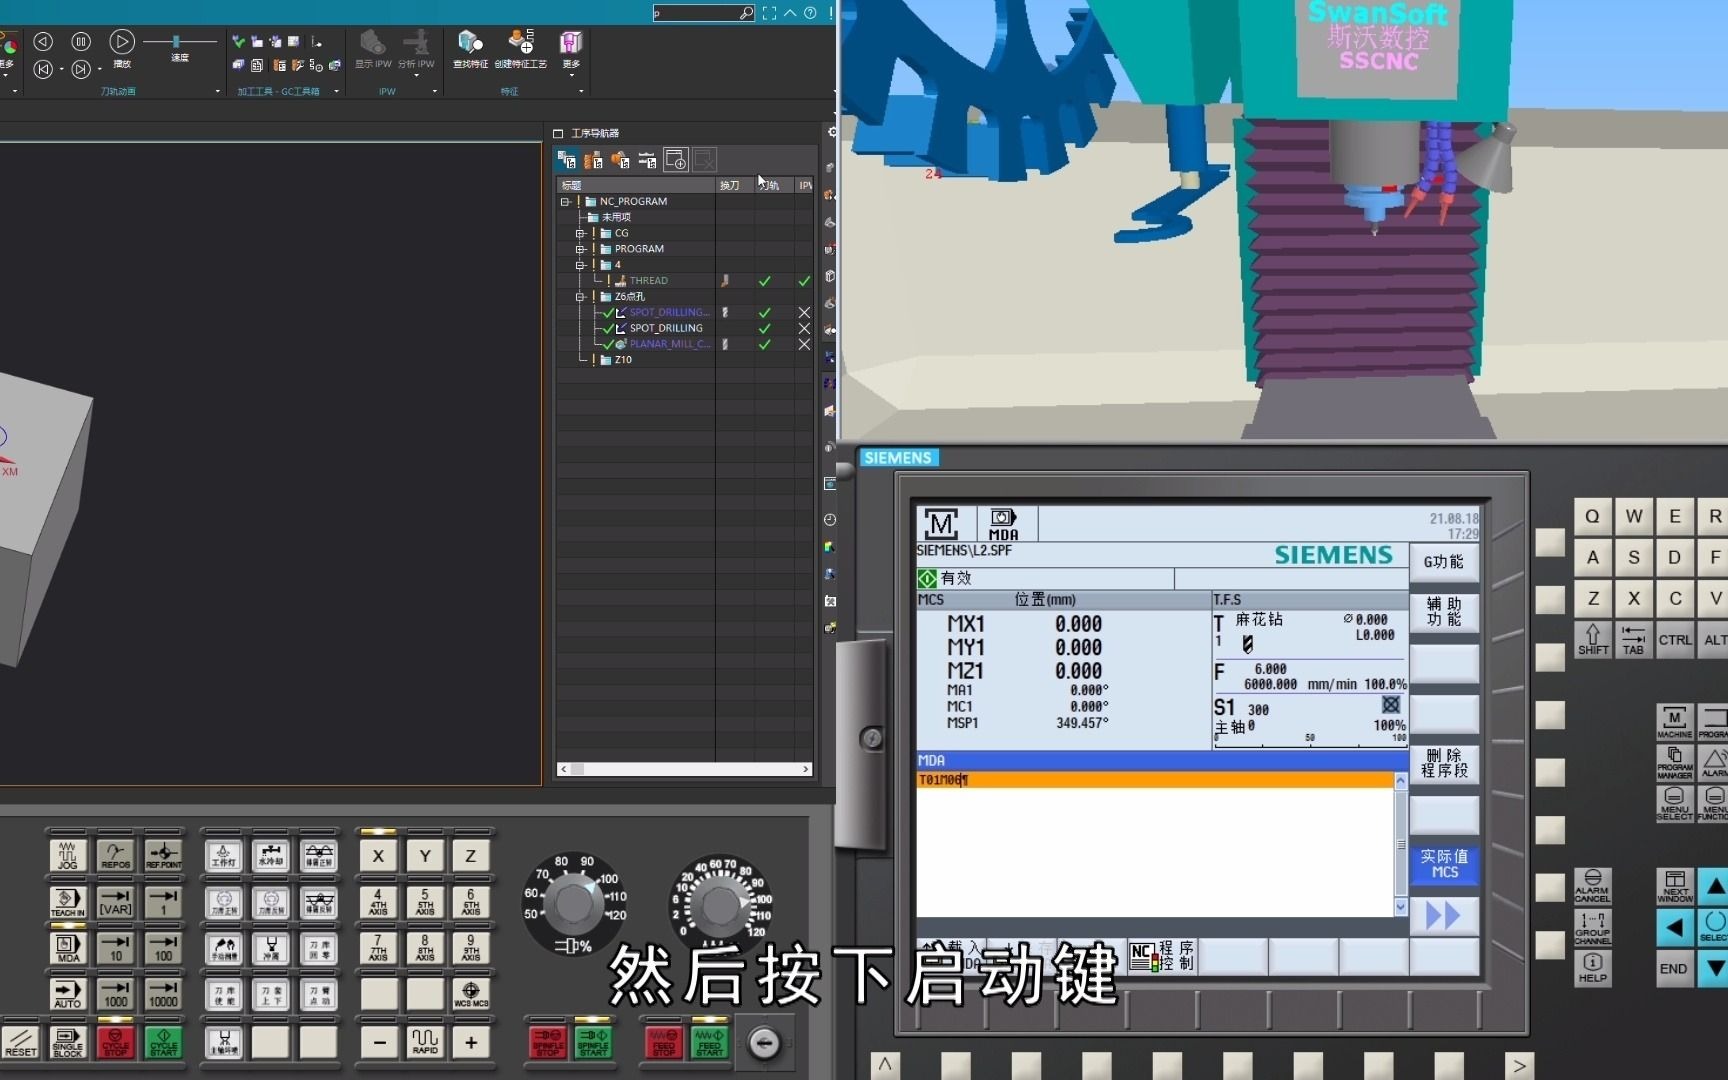Open Find Feature (查找特征) tool
Viewport: 1728px width, 1080px height.
470,49
